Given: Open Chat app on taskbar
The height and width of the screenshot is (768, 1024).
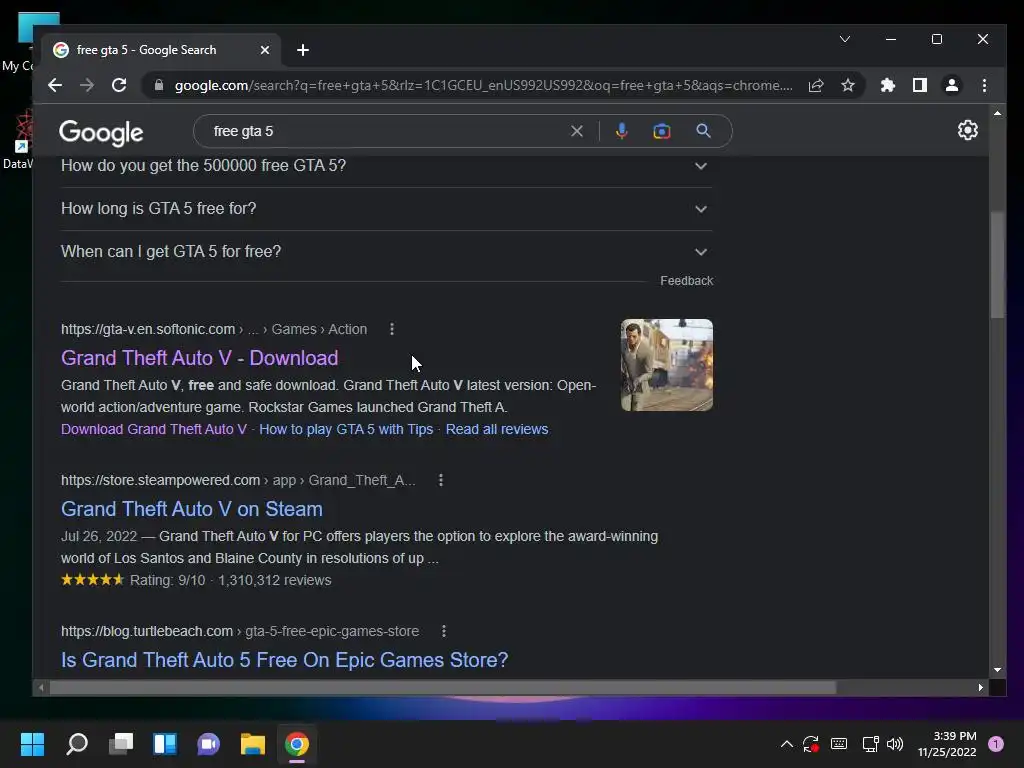Looking at the screenshot, I should 209,744.
